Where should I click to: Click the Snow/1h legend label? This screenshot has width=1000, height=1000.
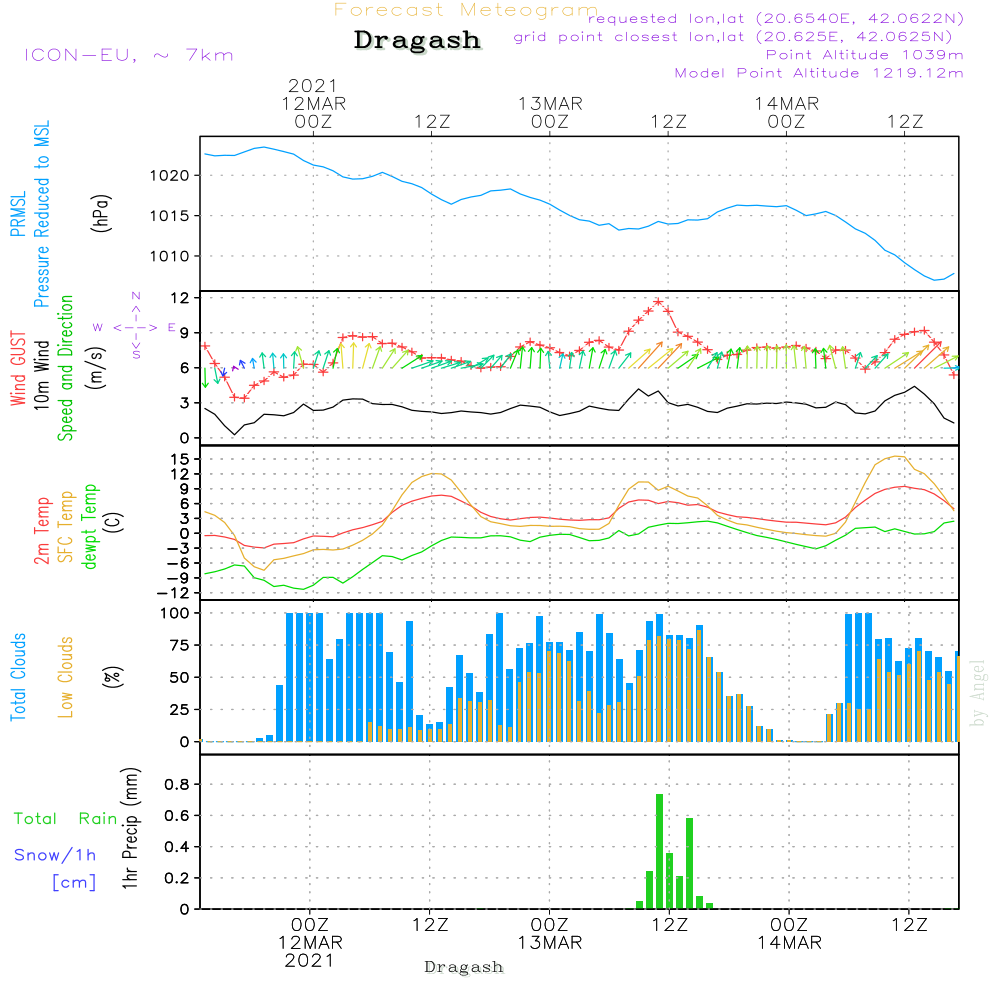56,855
